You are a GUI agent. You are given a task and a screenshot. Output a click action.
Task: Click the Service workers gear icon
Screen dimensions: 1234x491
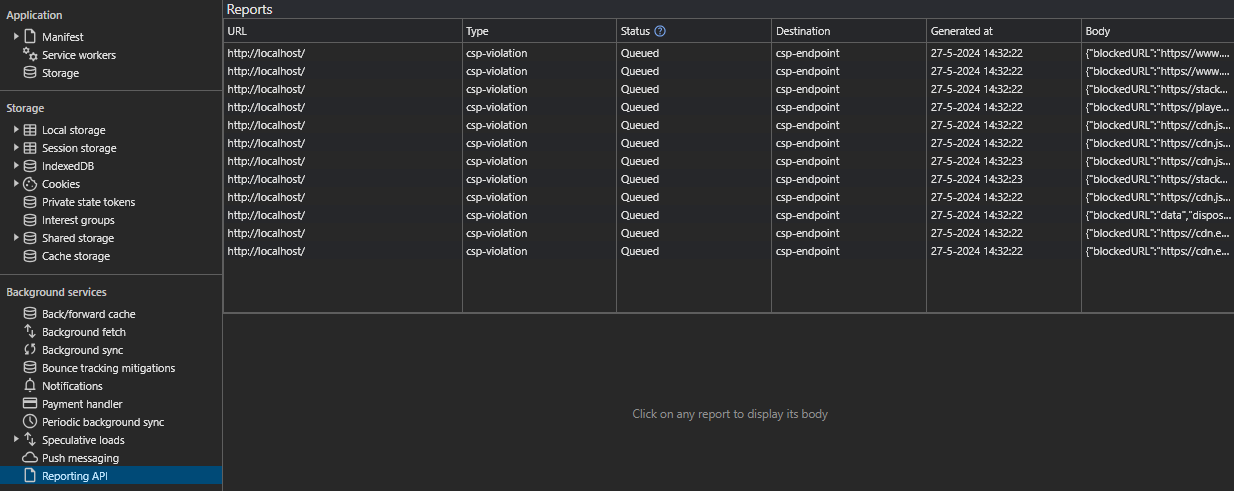[30, 55]
